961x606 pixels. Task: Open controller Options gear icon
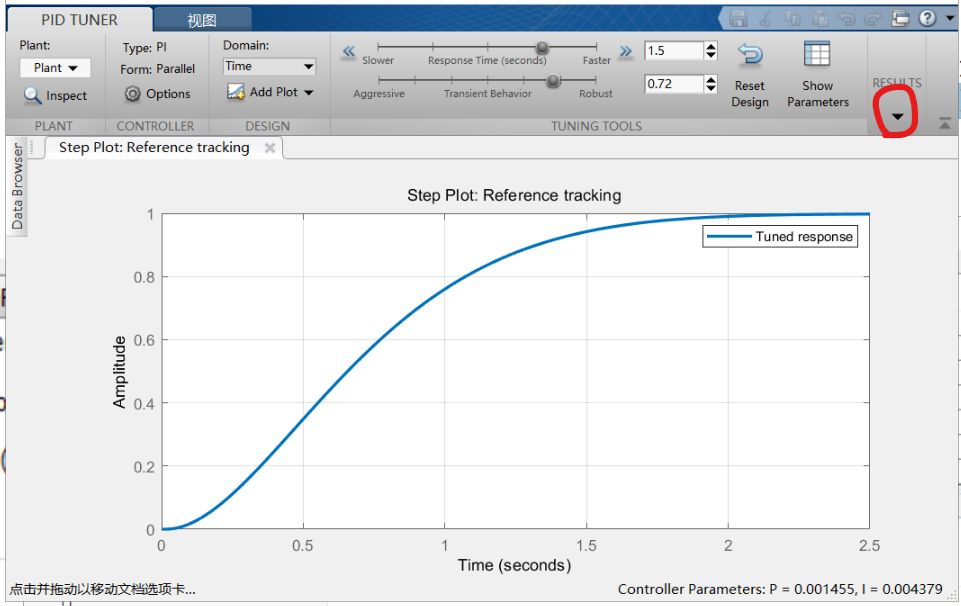(x=132, y=94)
